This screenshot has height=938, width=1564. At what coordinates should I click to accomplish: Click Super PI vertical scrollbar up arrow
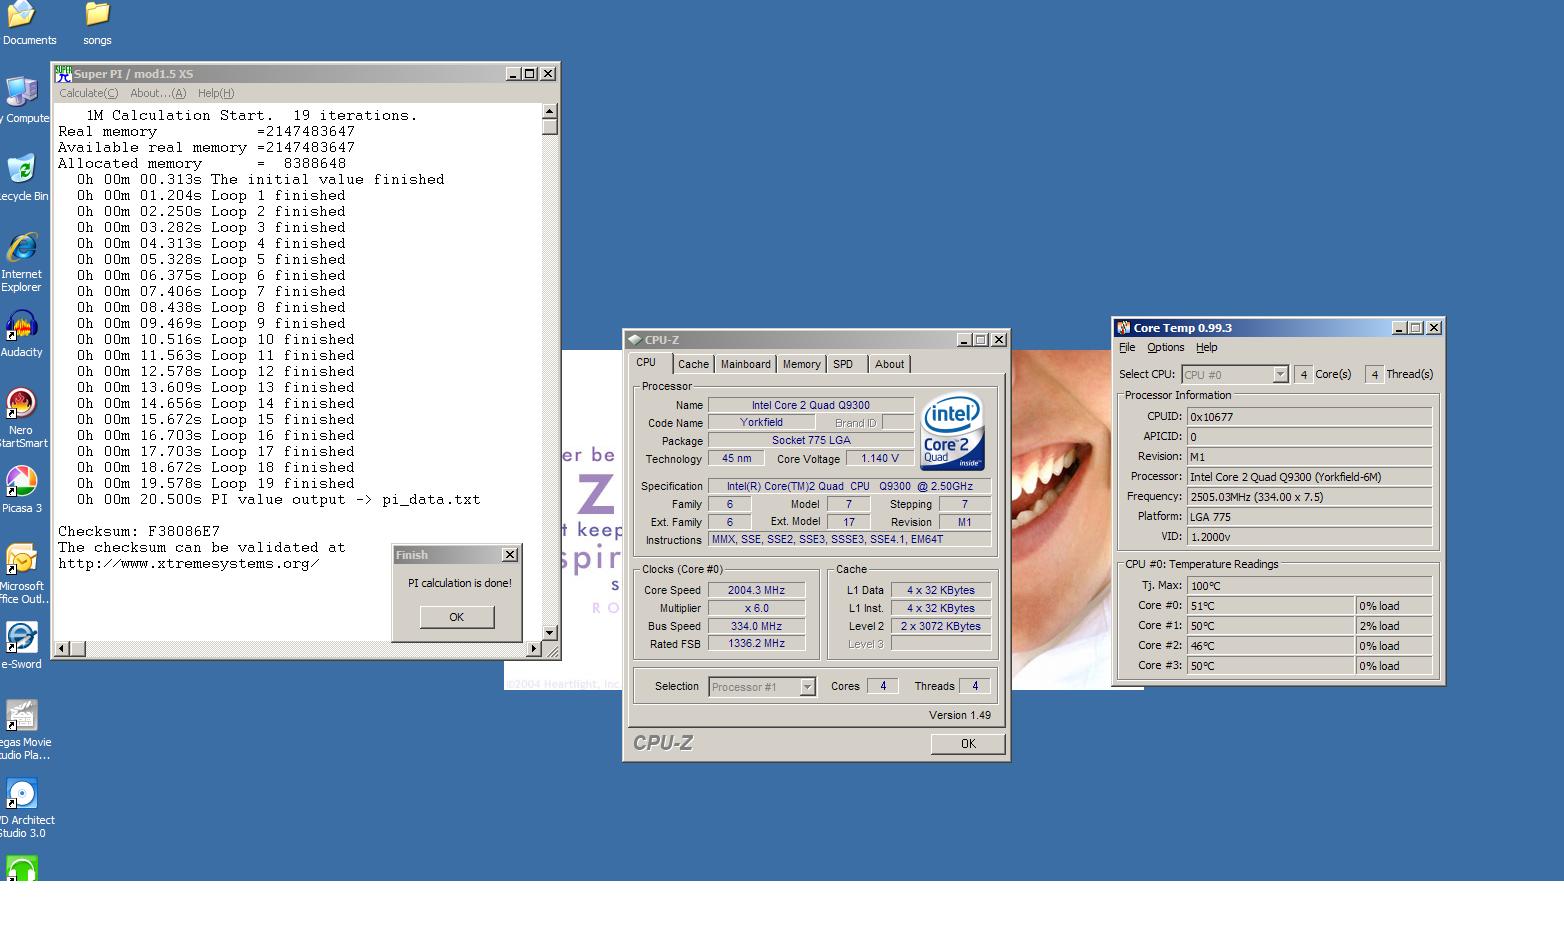point(549,111)
